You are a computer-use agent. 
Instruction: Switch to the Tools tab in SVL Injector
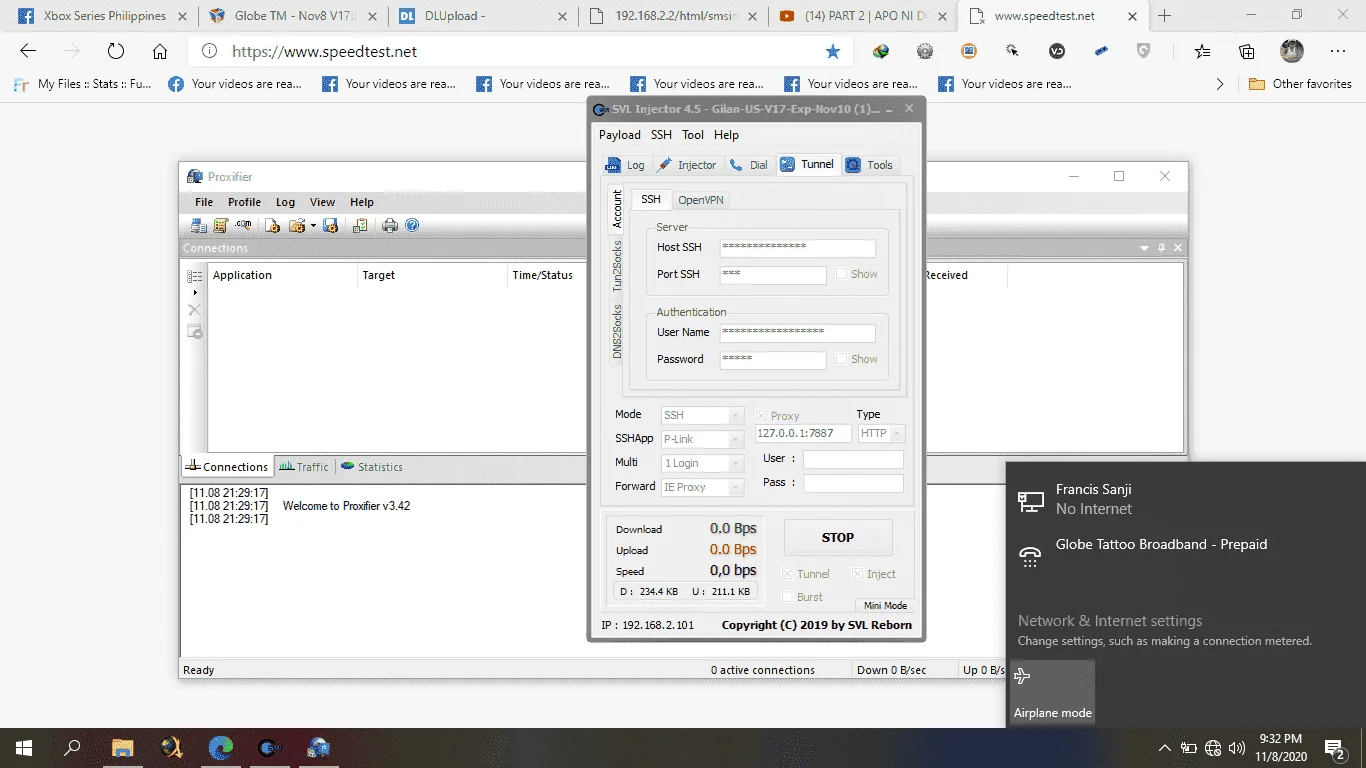click(x=870, y=165)
